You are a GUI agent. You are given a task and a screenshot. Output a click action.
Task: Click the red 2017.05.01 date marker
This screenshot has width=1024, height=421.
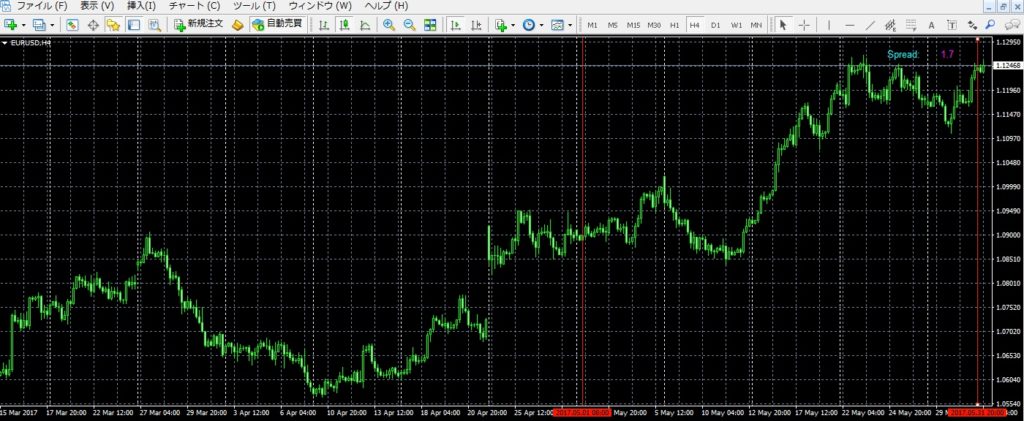(582, 411)
